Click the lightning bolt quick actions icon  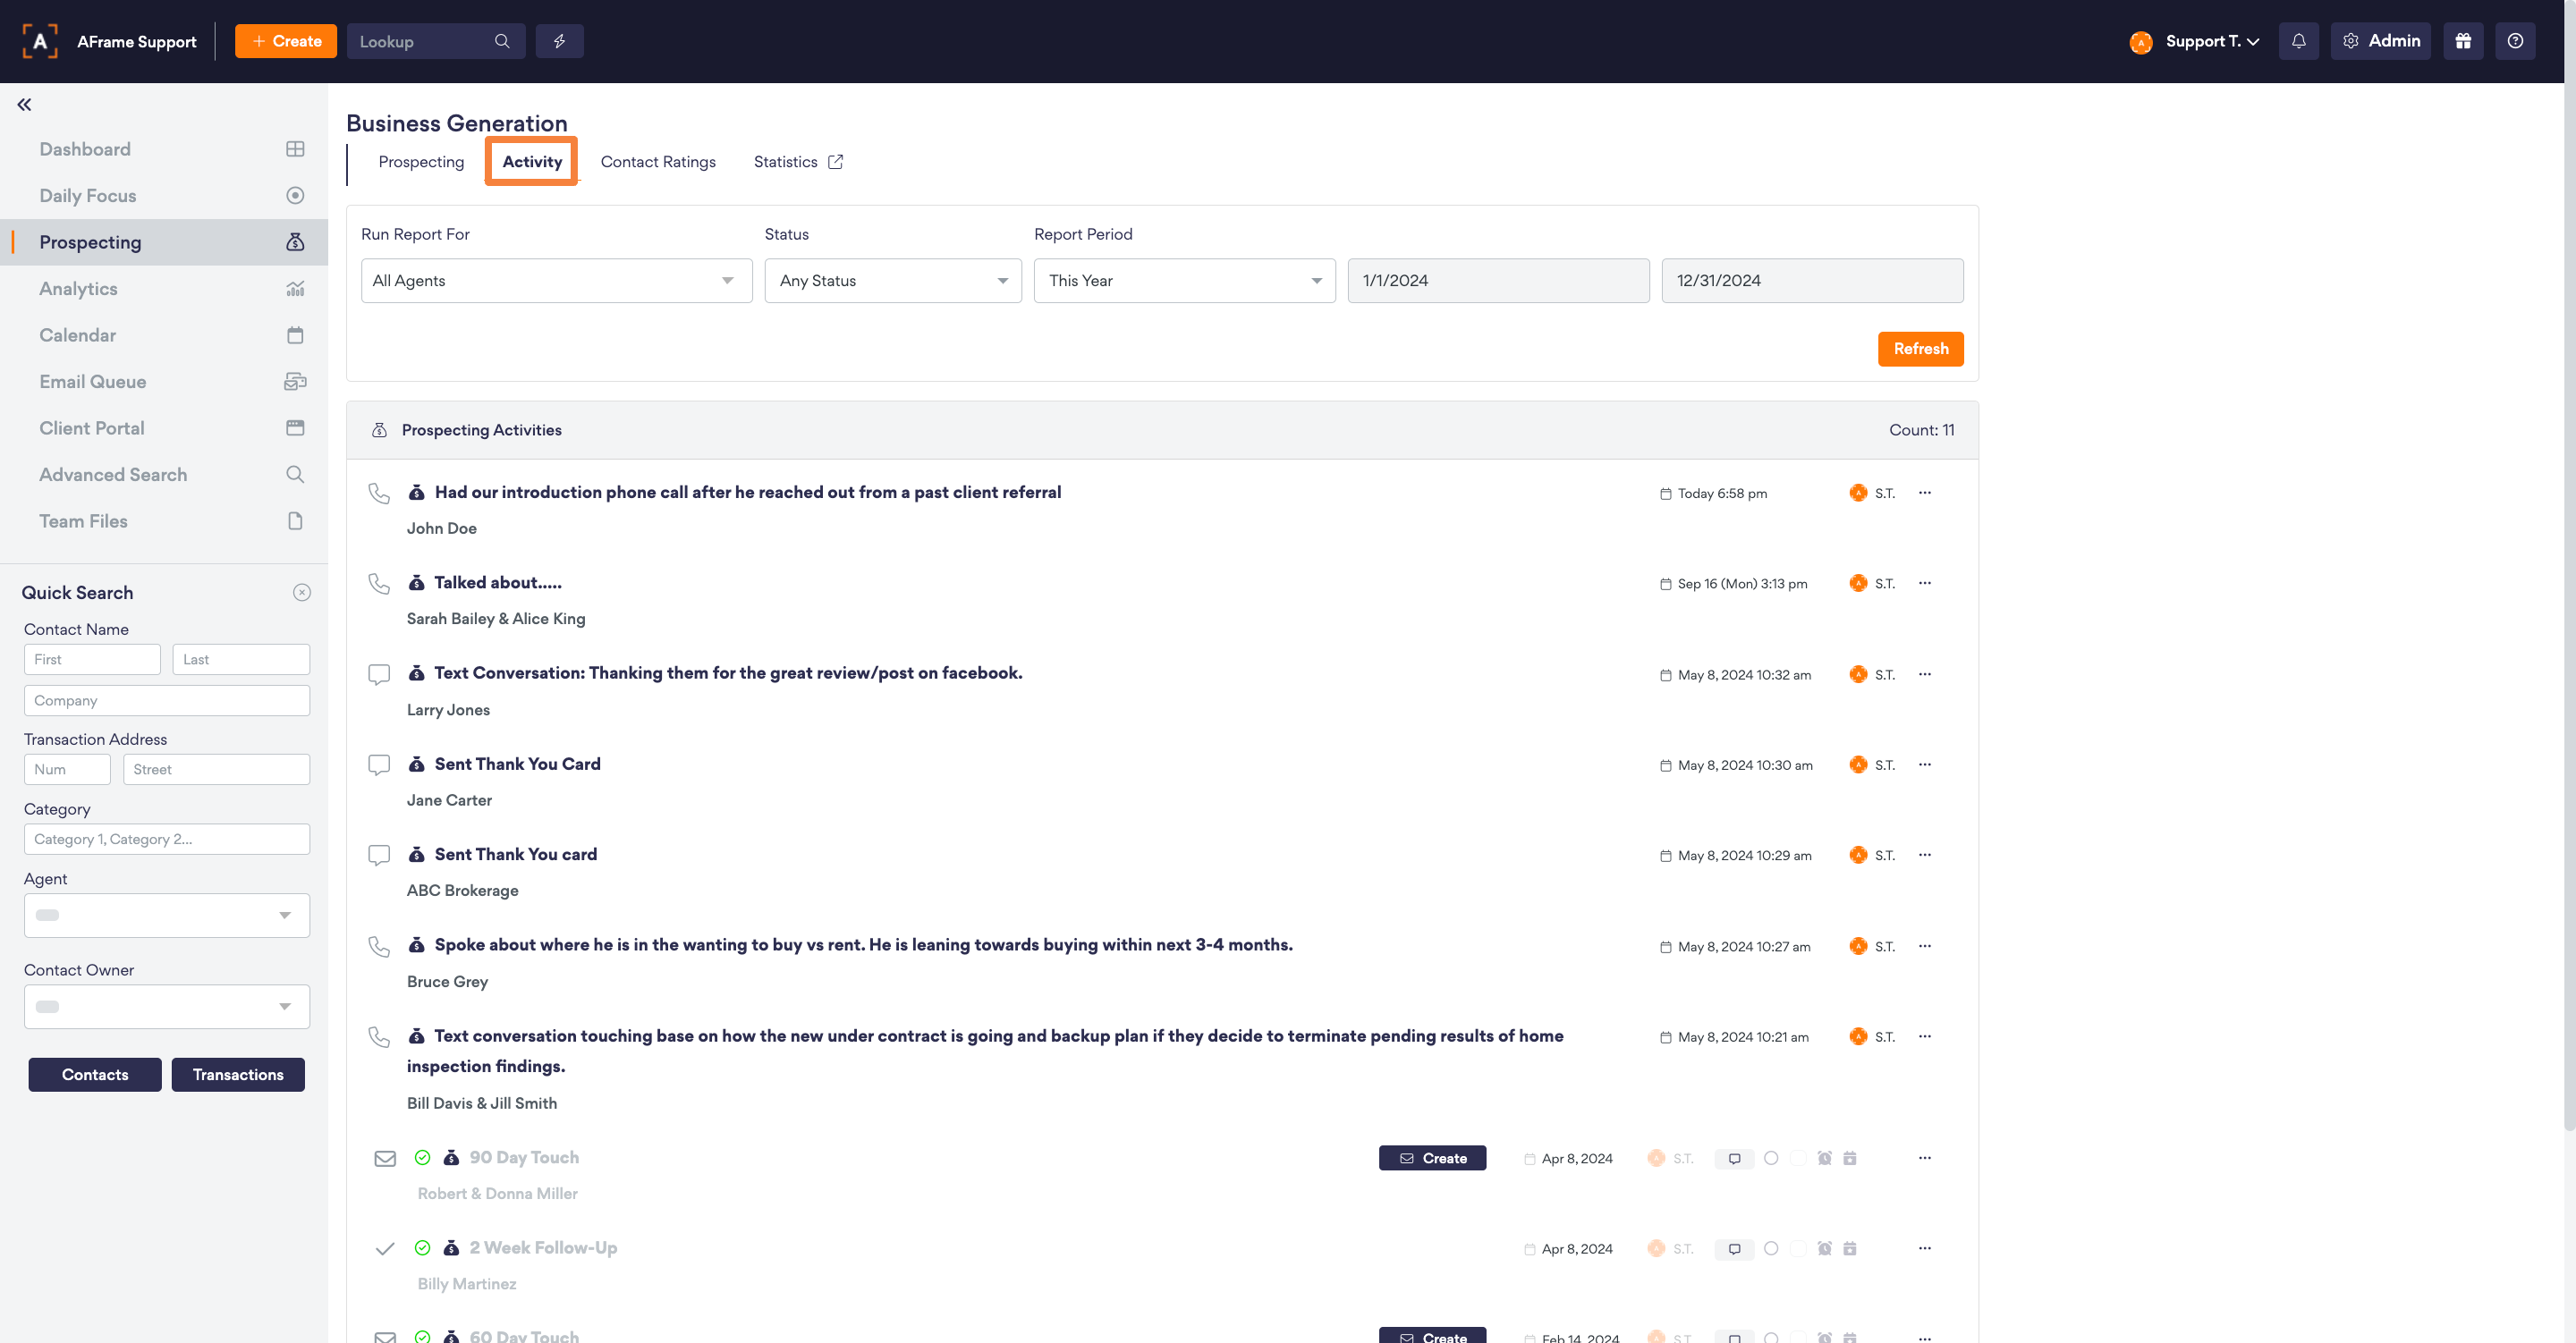[559, 41]
